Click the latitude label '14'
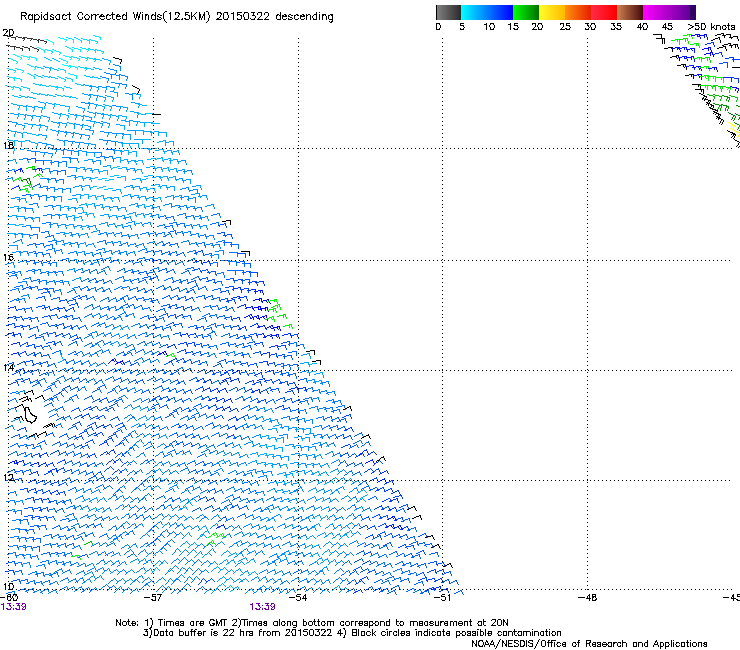740x650 pixels. pos(8,367)
